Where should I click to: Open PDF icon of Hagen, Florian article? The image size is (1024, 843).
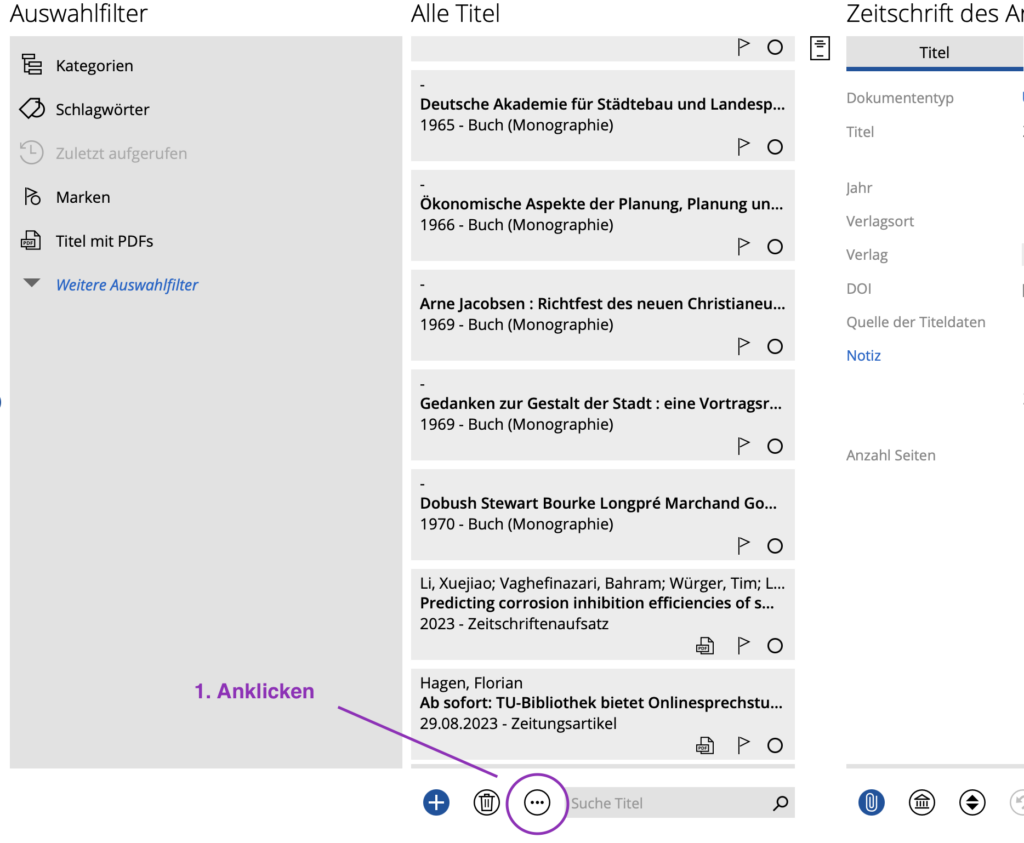[x=705, y=746]
